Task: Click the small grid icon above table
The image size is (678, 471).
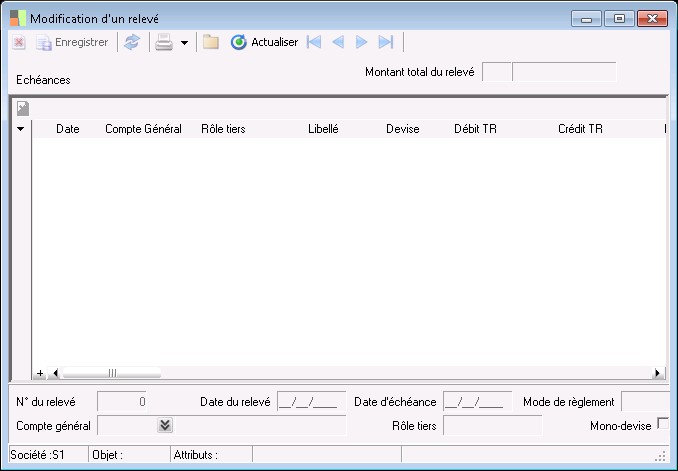Action: (x=22, y=108)
